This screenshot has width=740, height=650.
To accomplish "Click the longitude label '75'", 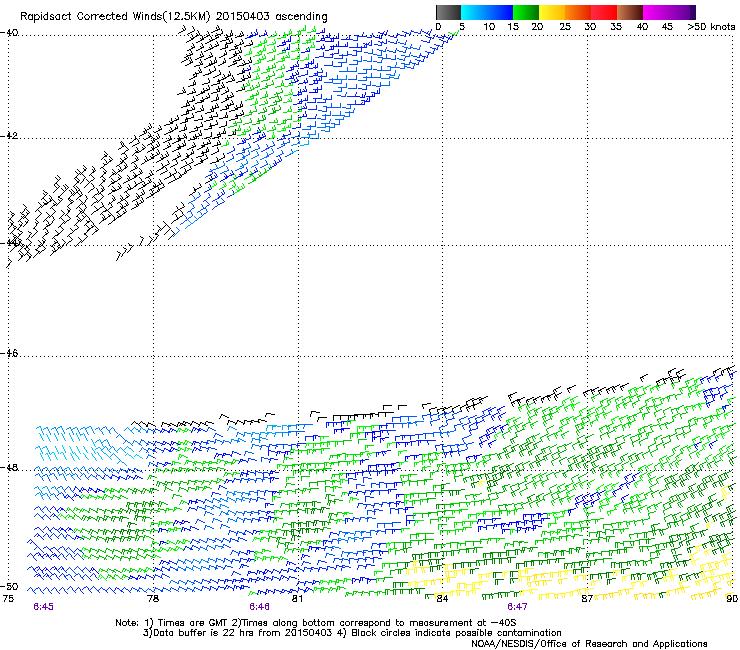I will (8, 599).
